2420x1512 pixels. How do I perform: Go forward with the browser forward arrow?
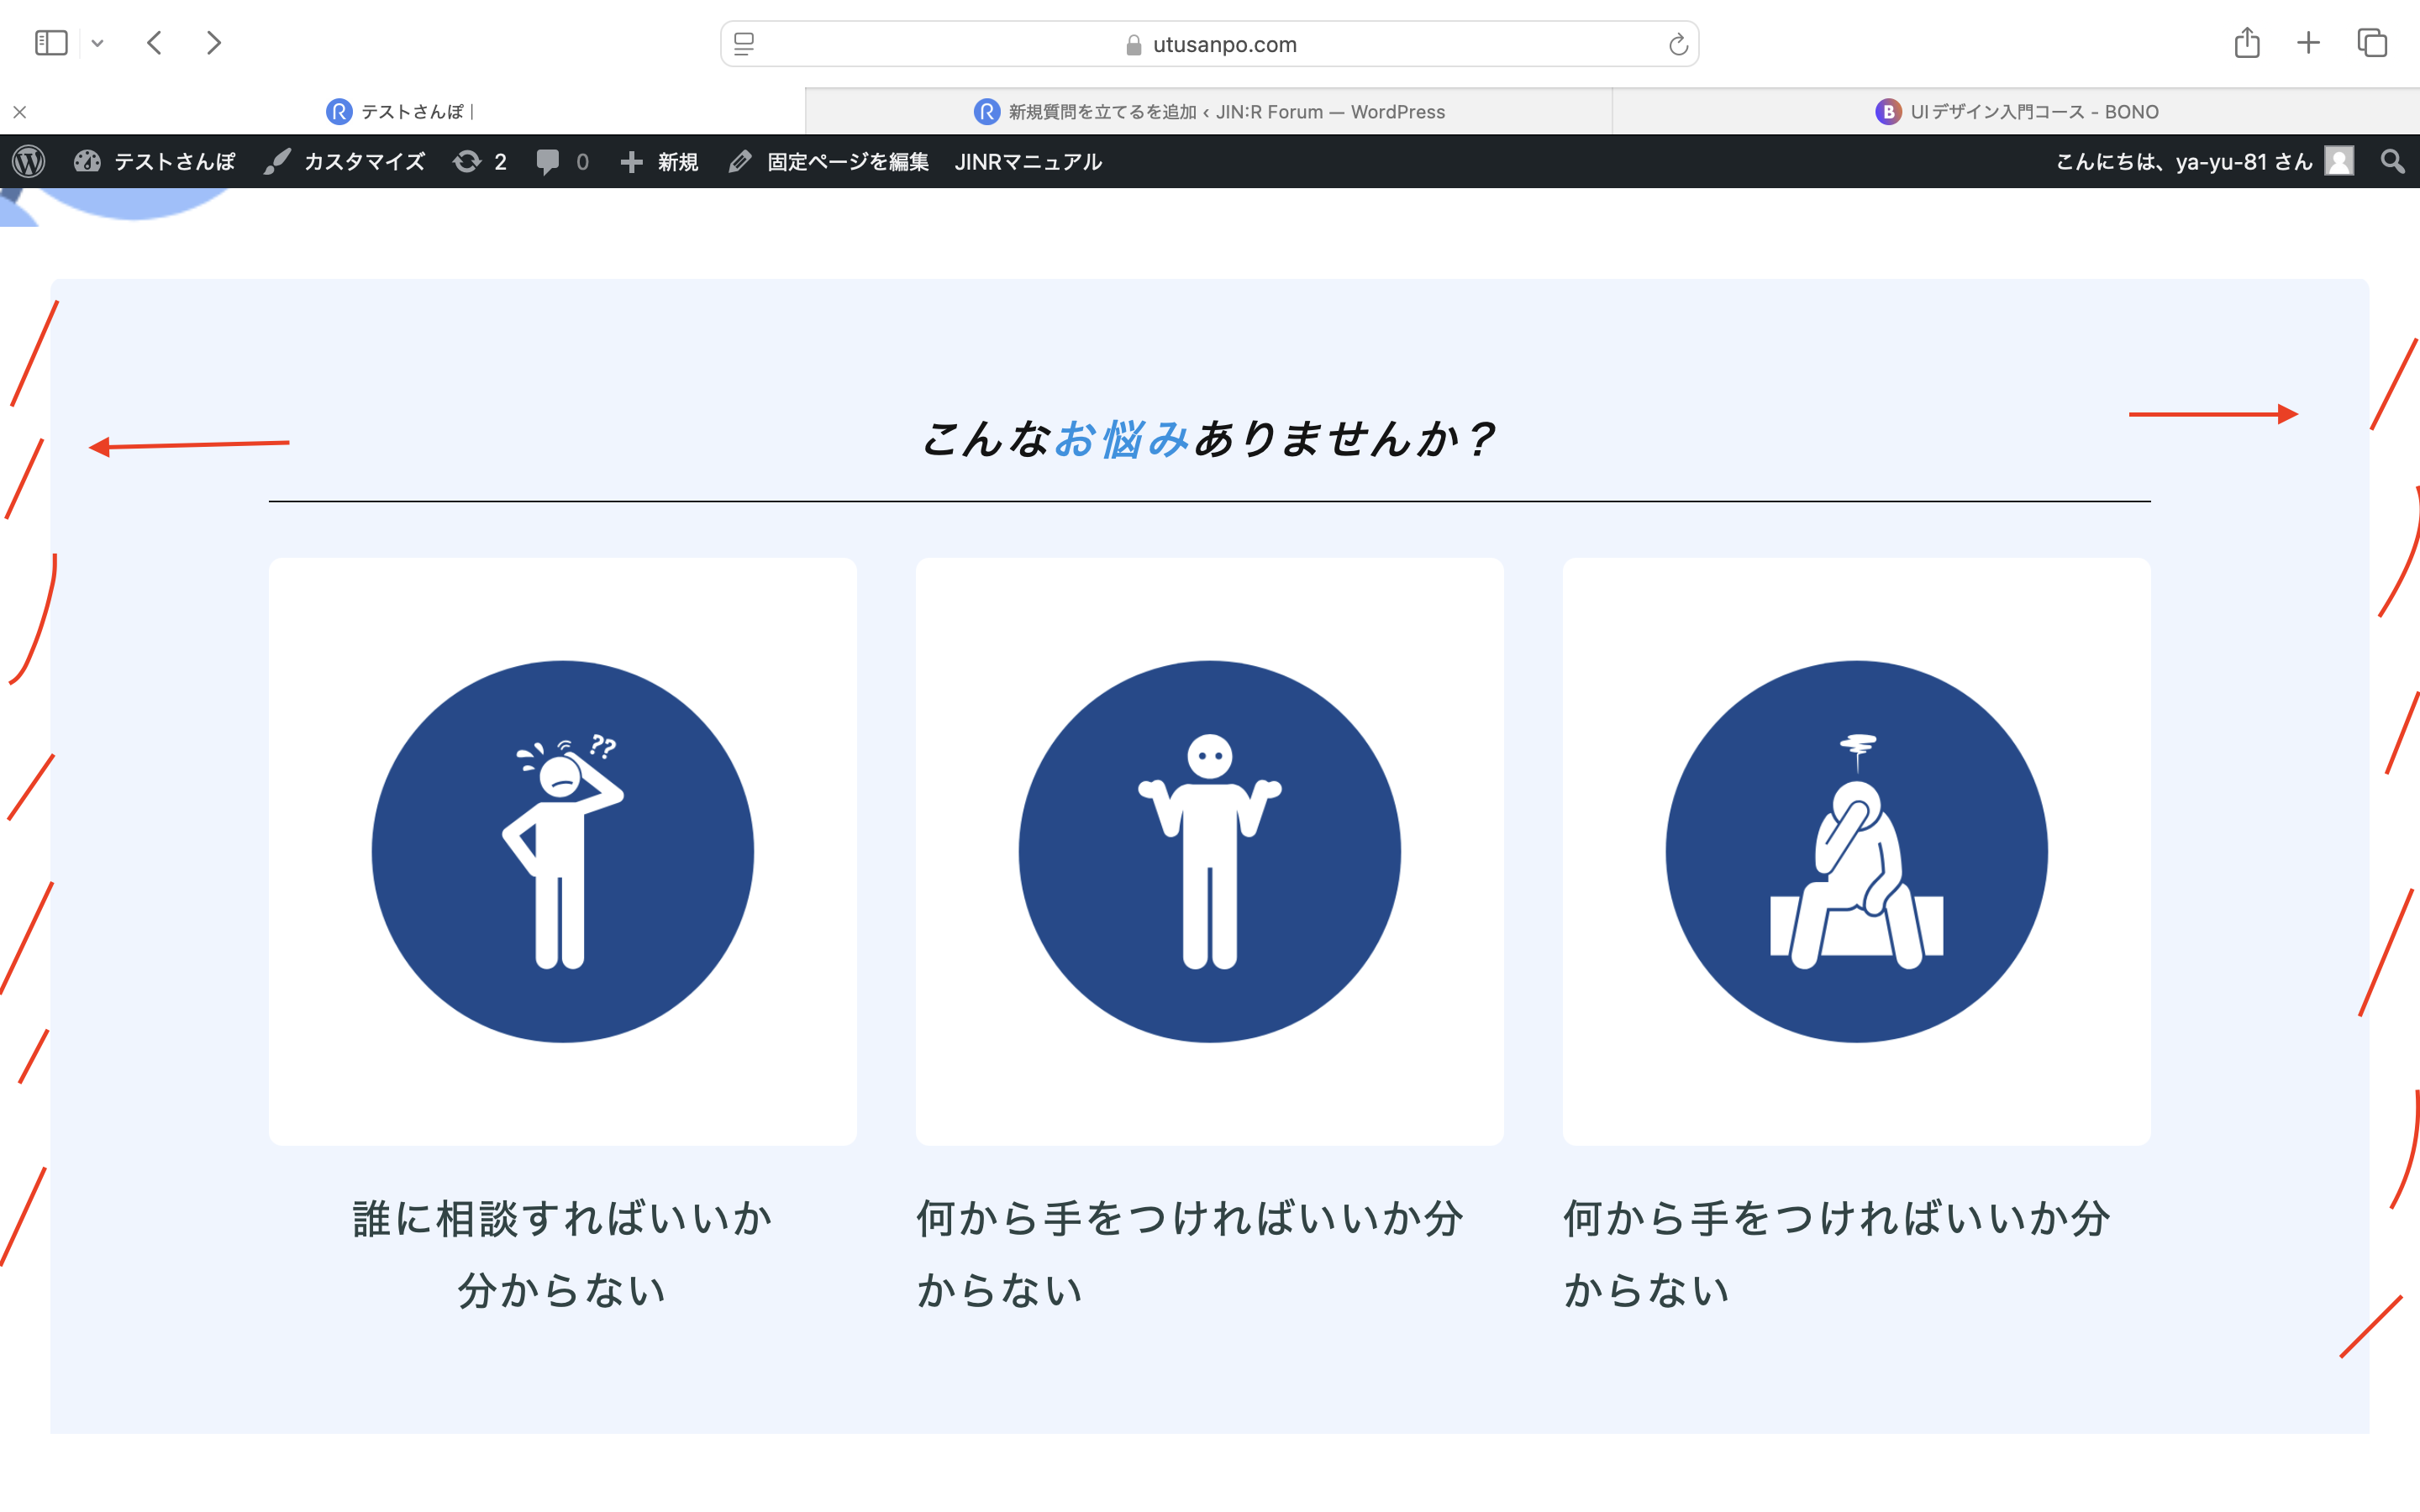pyautogui.click(x=213, y=43)
